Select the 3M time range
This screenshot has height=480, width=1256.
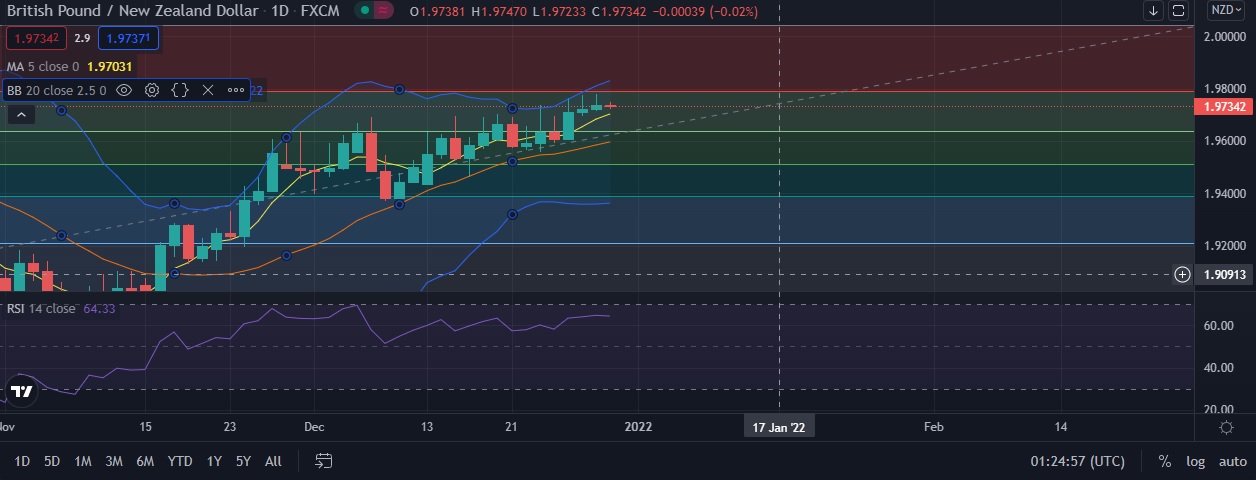tap(114, 461)
